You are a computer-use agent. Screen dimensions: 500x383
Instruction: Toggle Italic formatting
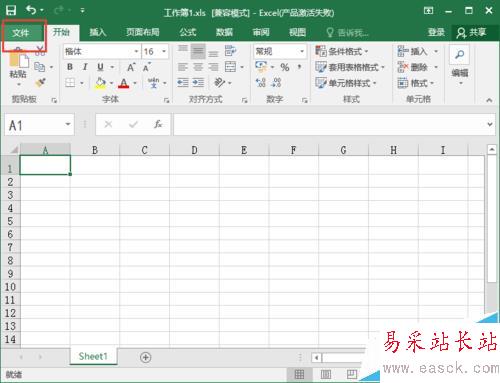pyautogui.click(x=85, y=67)
